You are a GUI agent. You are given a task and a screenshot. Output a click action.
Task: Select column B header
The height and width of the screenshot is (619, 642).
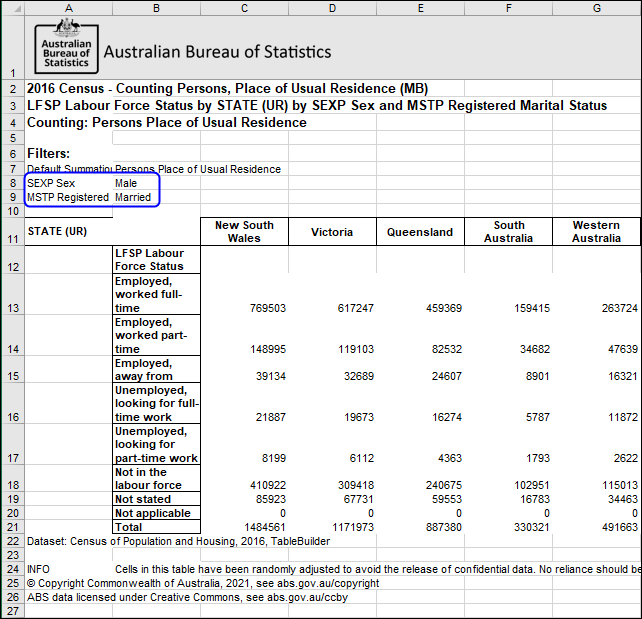[x=156, y=8]
